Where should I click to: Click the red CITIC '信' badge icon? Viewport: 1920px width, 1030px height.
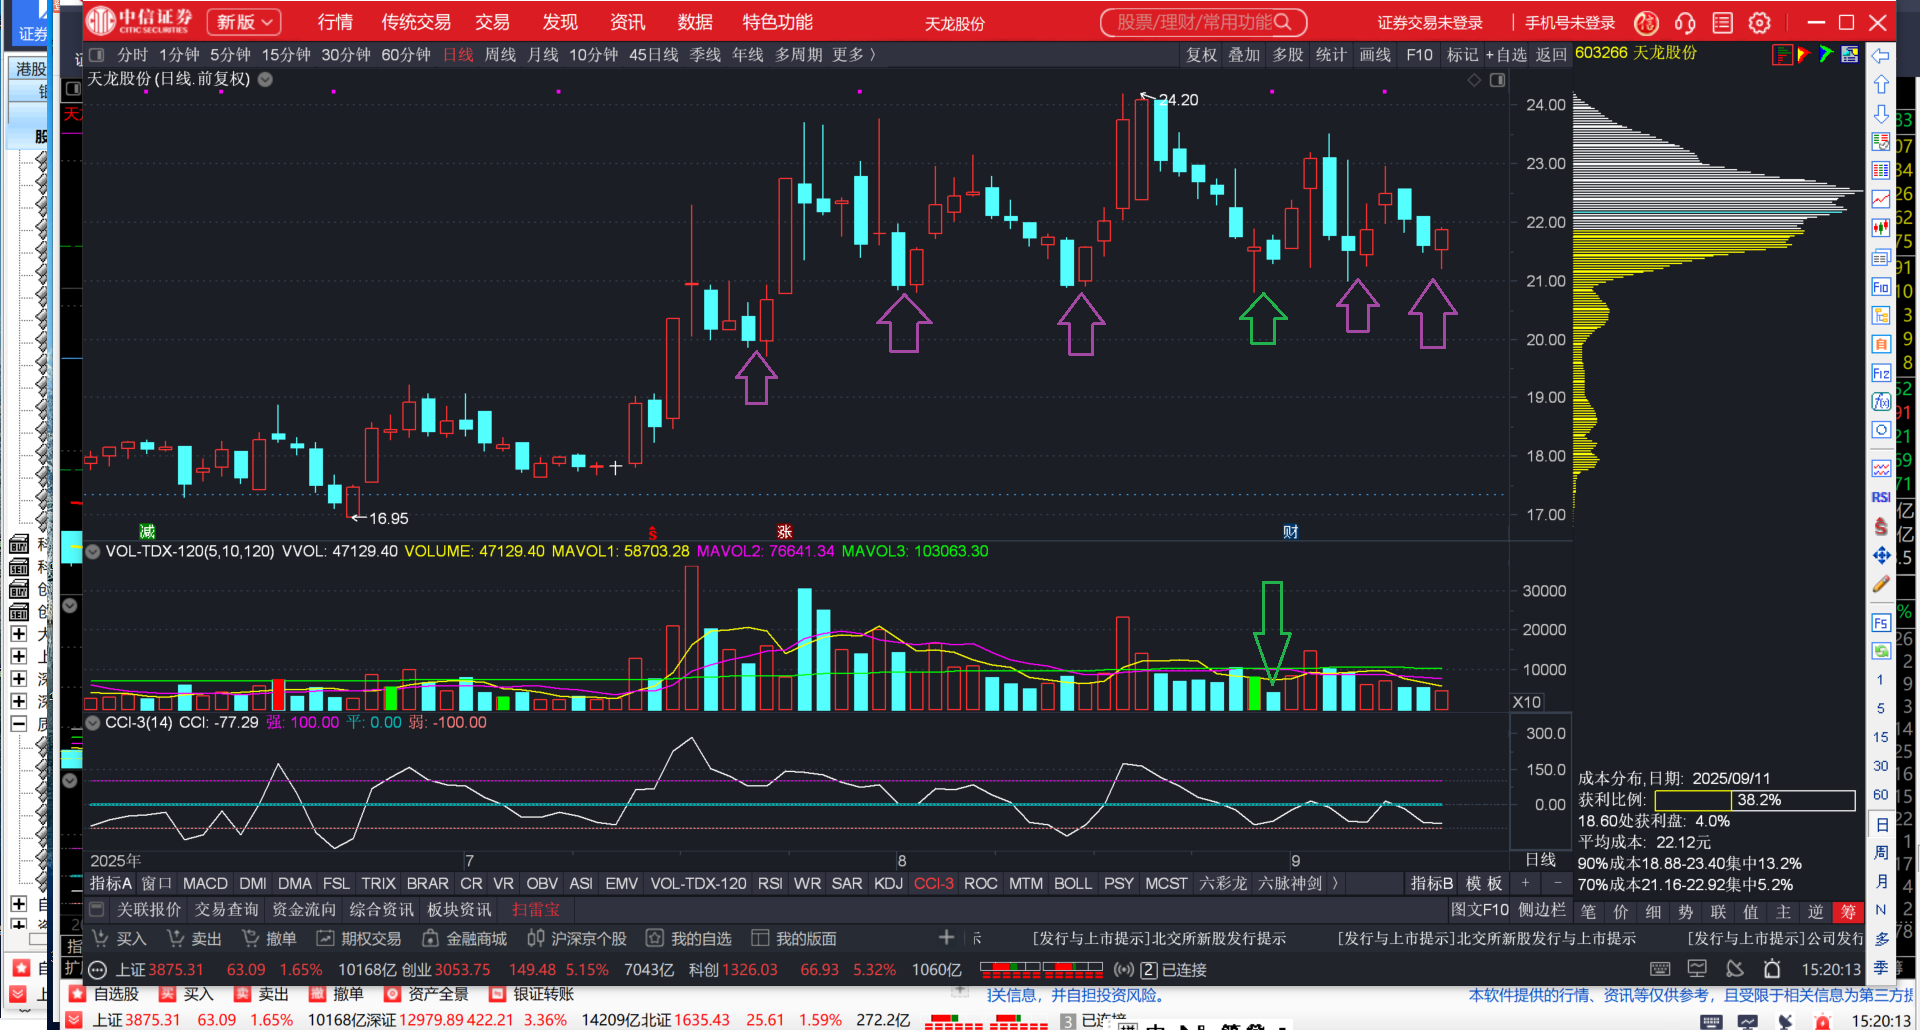pos(1646,22)
